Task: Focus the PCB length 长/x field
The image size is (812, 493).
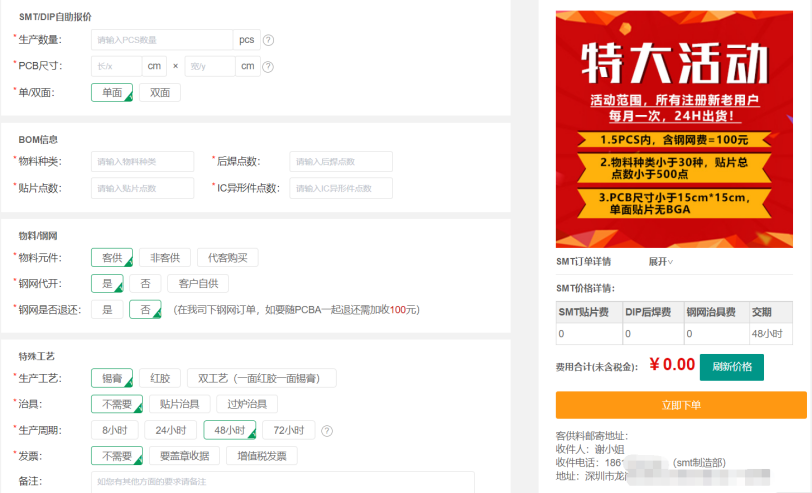Action: 116,66
